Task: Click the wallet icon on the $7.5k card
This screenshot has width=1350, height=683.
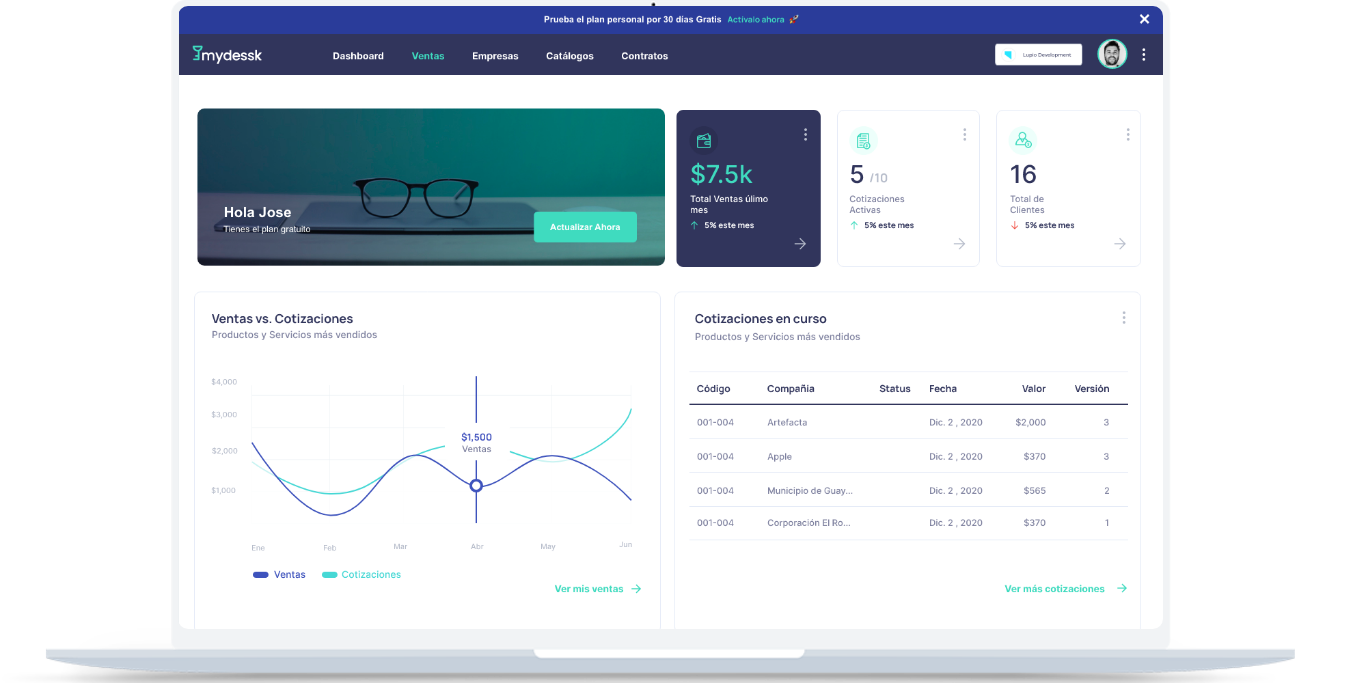Action: tap(706, 140)
